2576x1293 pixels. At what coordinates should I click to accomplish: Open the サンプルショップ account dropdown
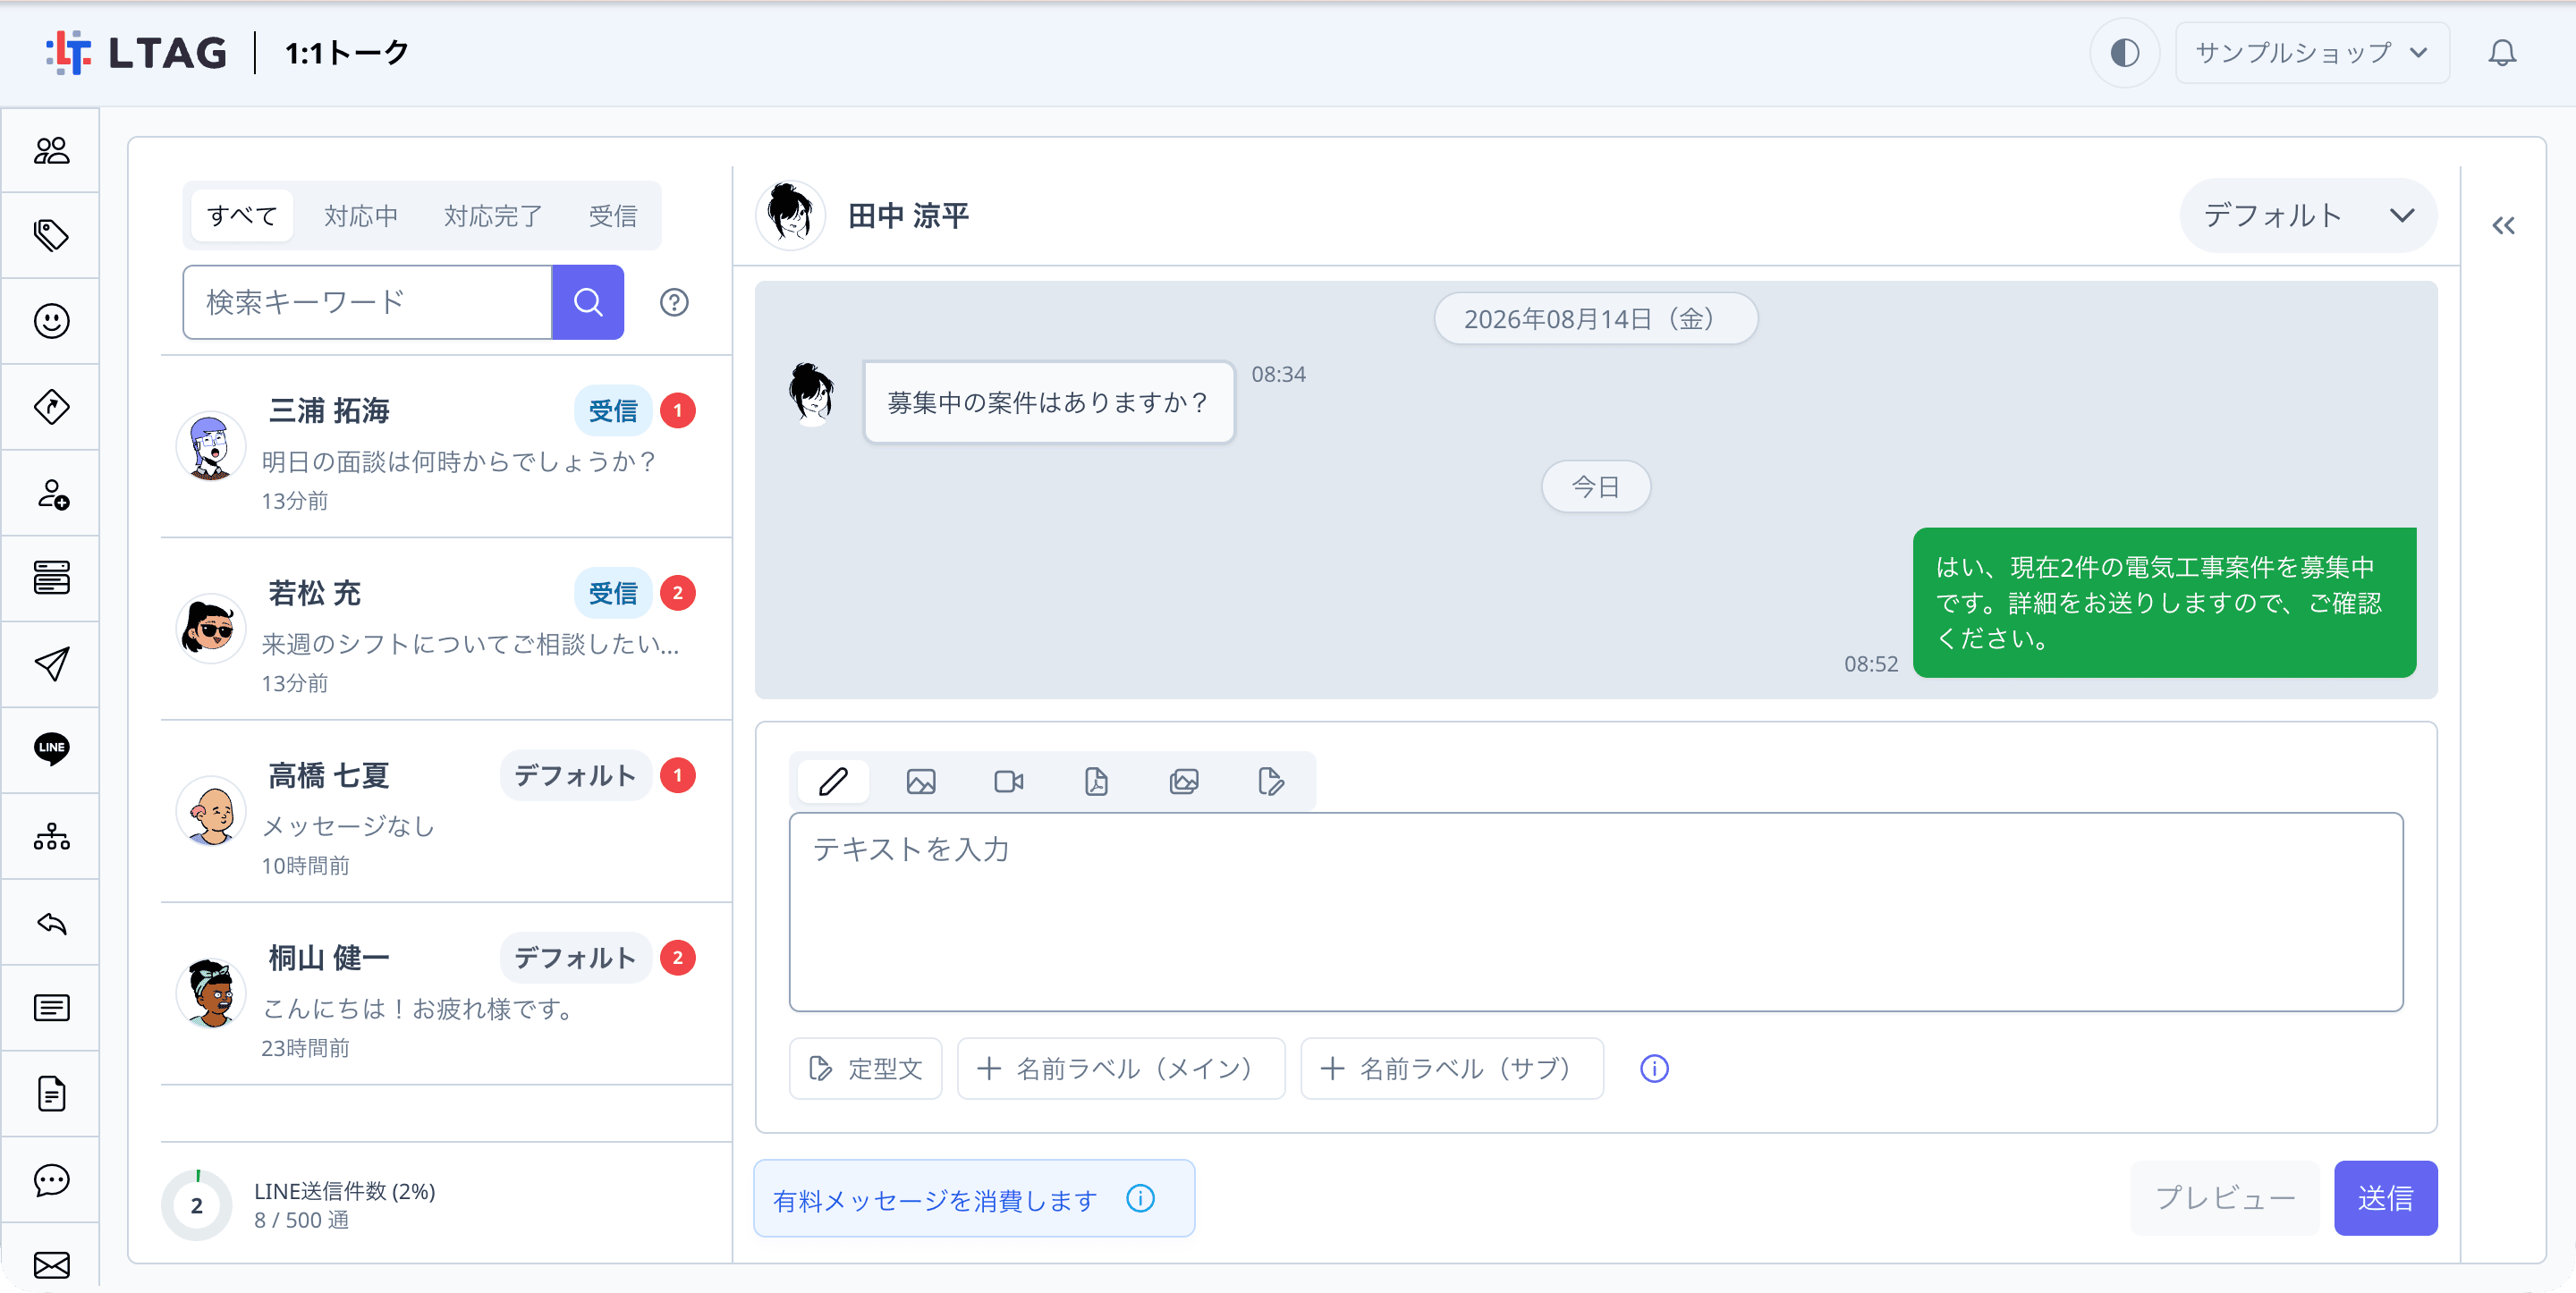(x=2311, y=53)
